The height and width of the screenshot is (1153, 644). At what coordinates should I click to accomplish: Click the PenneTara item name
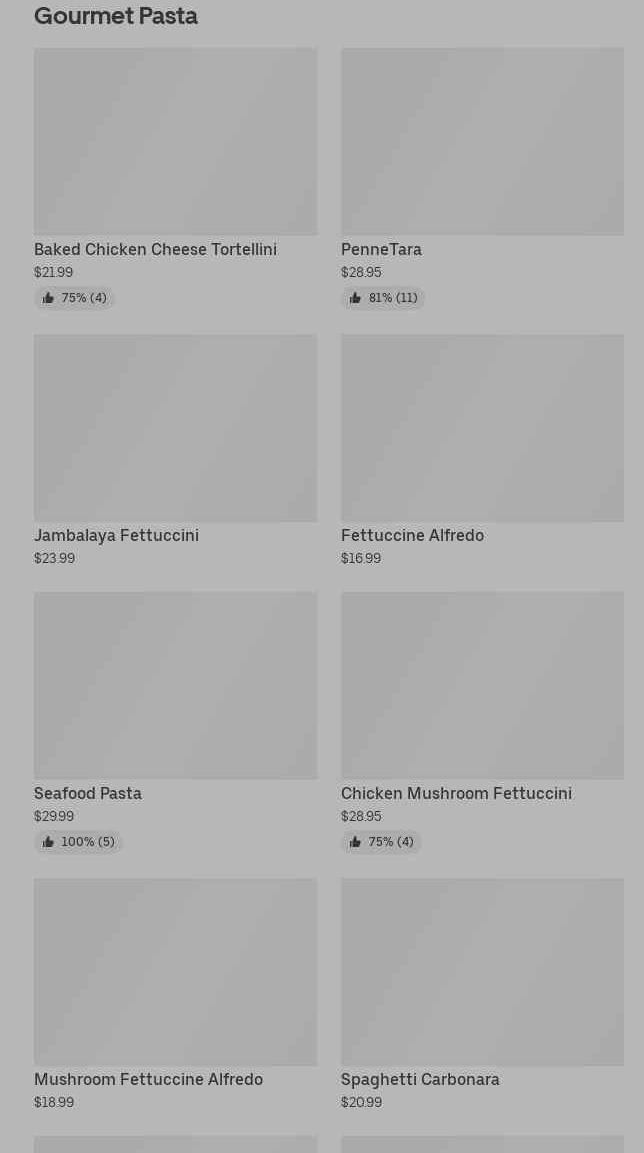[x=381, y=250]
